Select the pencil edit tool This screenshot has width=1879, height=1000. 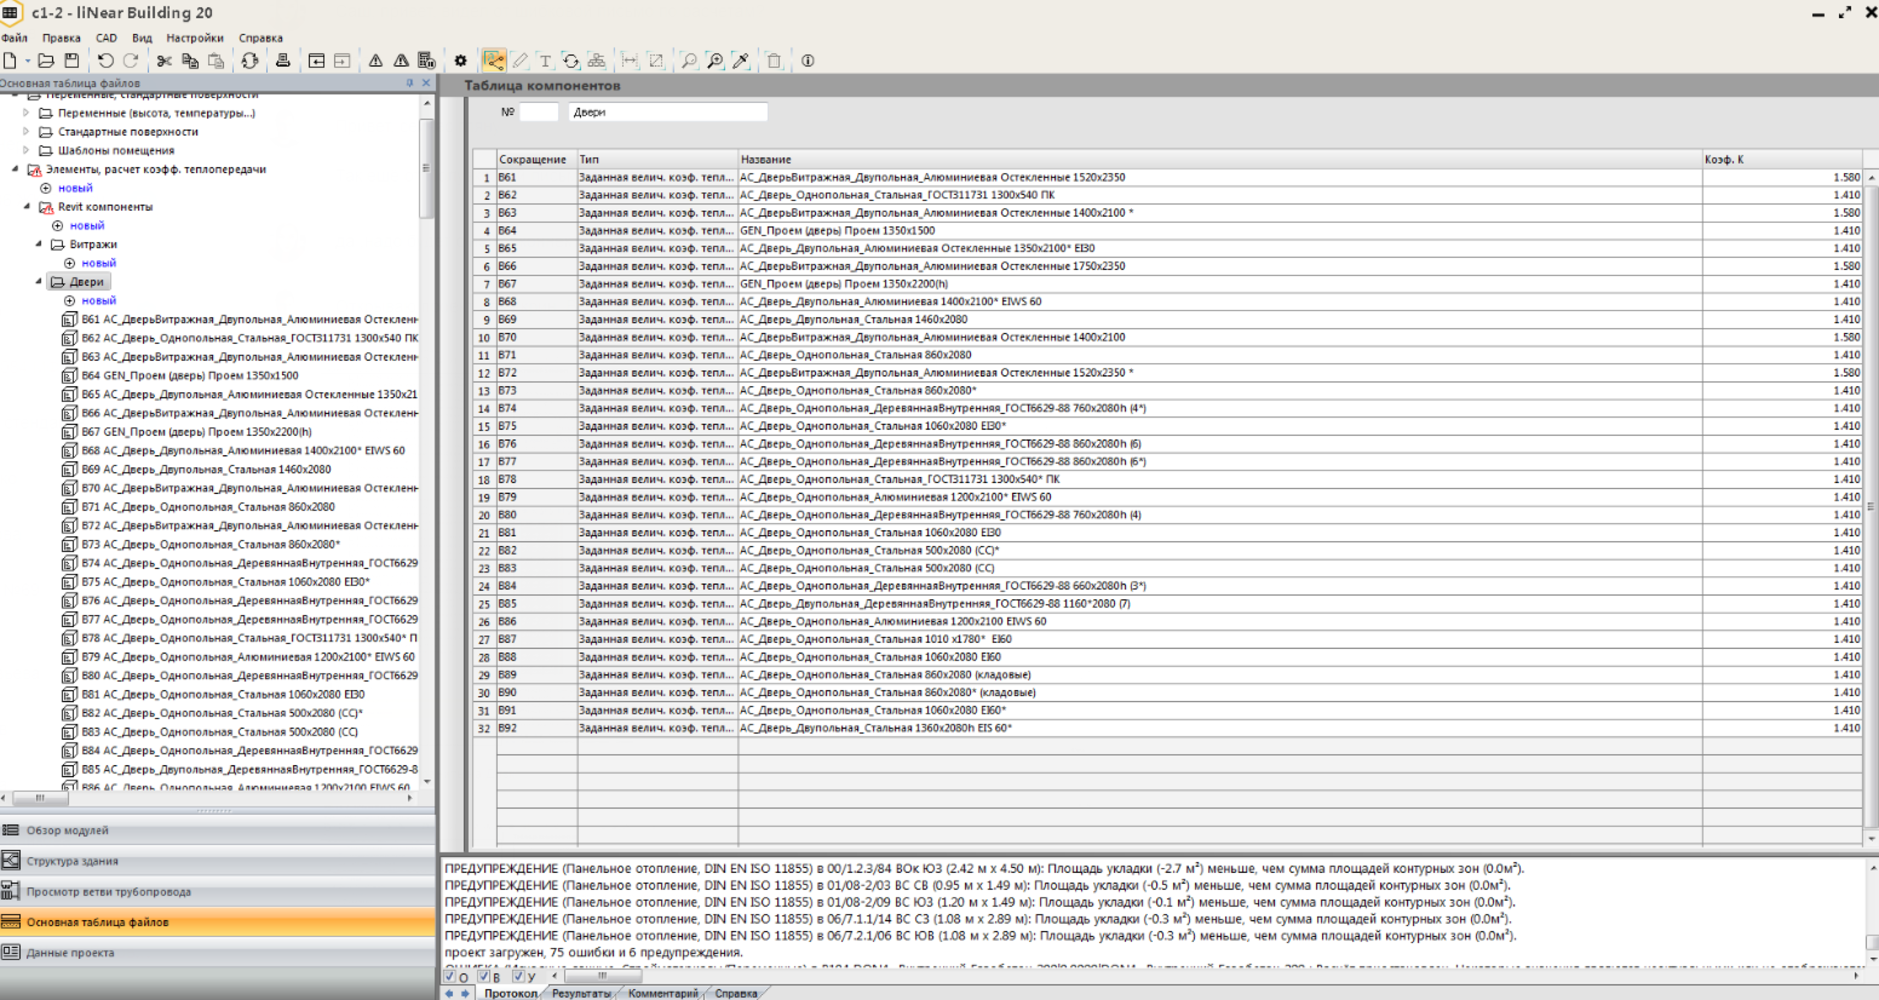pyautogui.click(x=520, y=61)
